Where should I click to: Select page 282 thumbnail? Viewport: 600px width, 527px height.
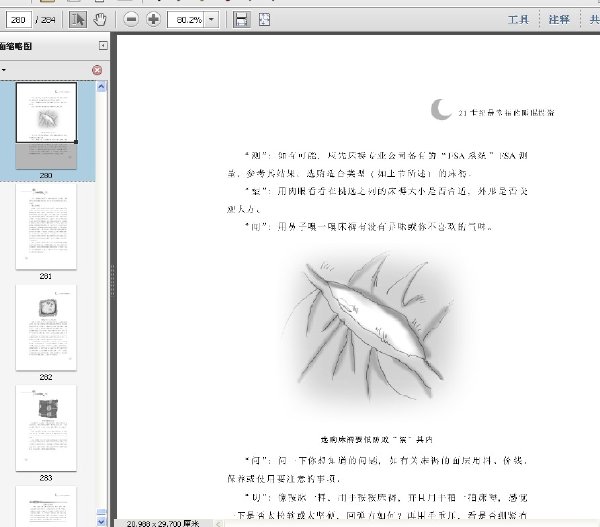point(46,327)
